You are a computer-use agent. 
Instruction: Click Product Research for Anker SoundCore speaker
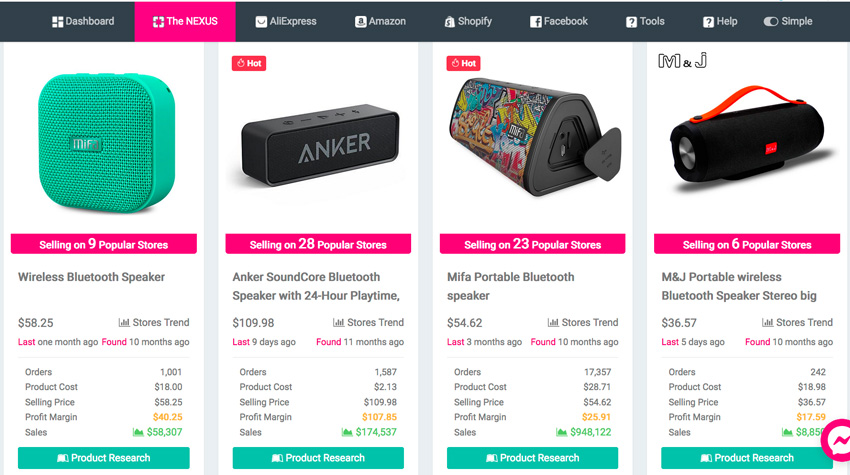[x=318, y=458]
